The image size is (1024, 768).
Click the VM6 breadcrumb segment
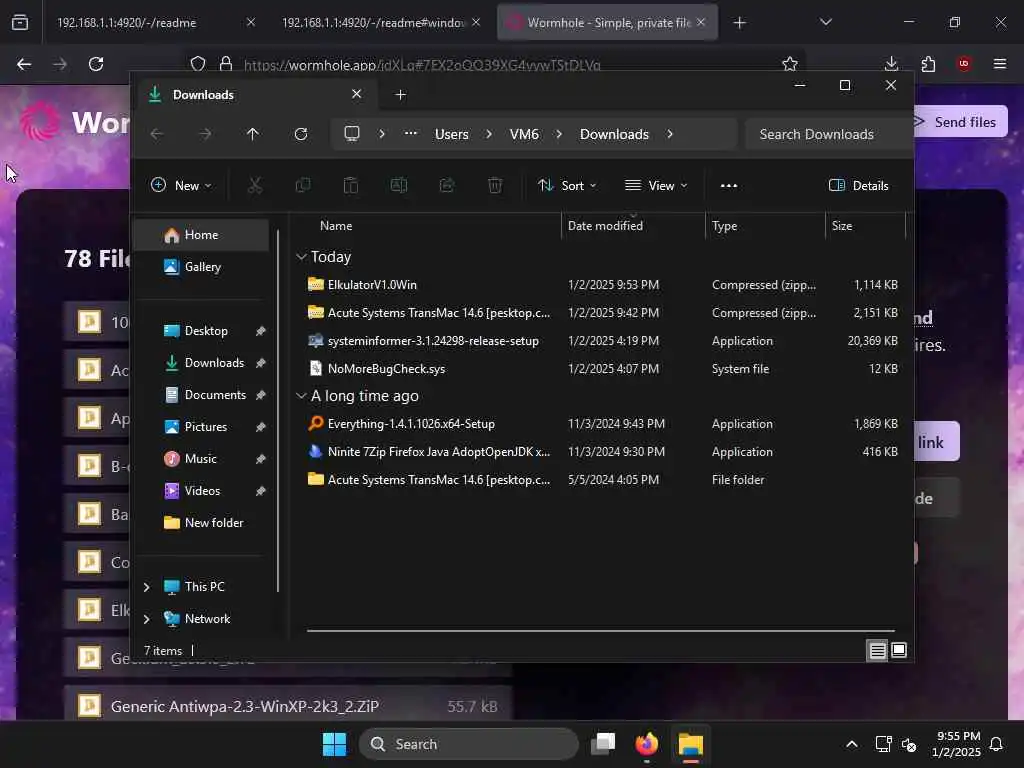(524, 135)
